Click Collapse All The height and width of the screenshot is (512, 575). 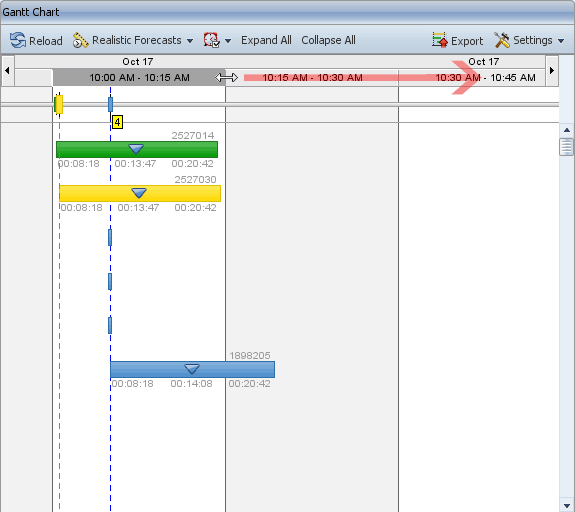click(328, 40)
